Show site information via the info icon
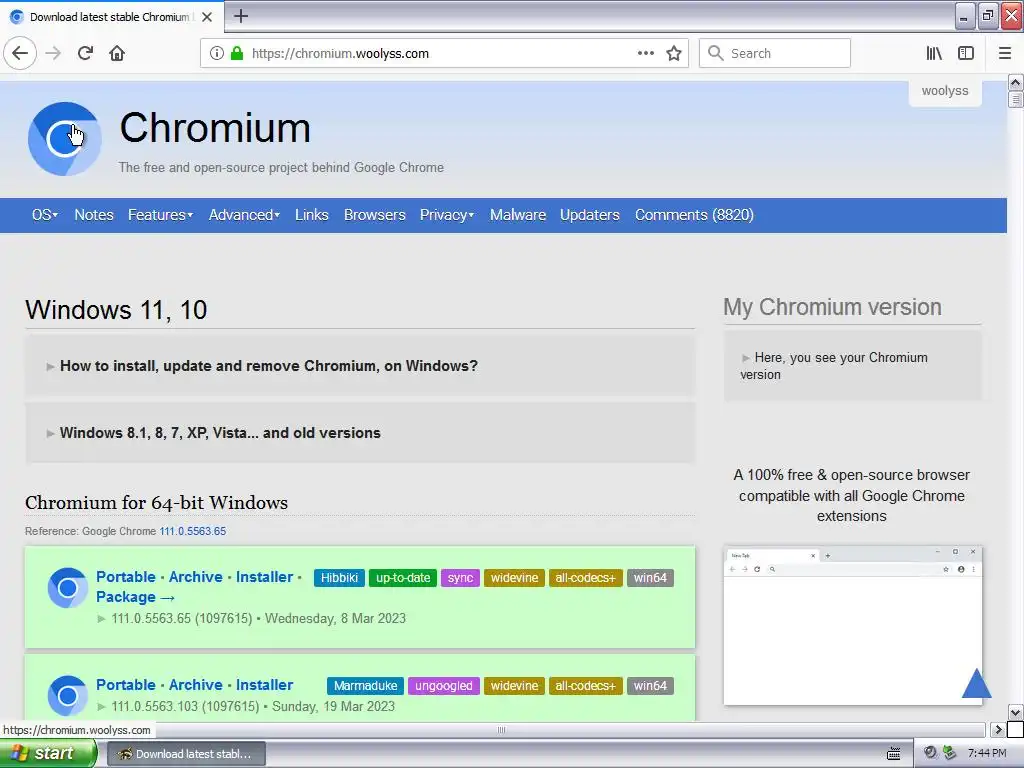 (x=216, y=53)
